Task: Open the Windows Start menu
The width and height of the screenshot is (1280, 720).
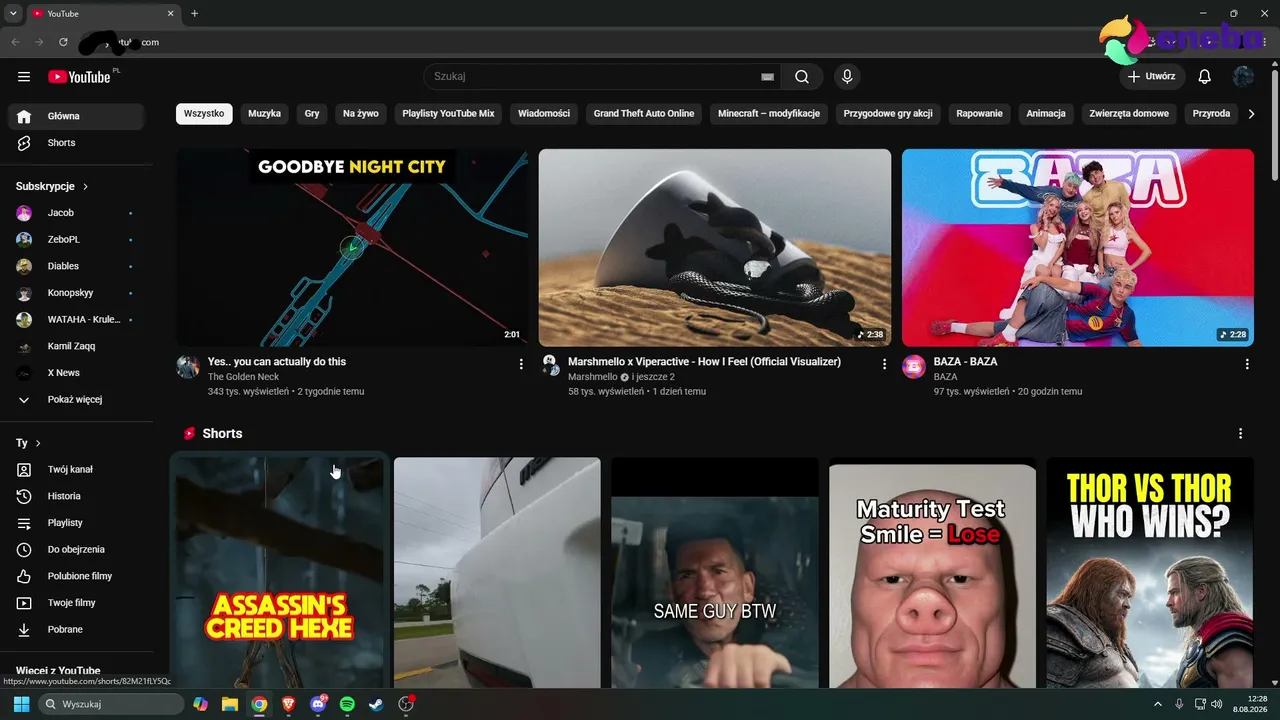Action: coord(21,704)
